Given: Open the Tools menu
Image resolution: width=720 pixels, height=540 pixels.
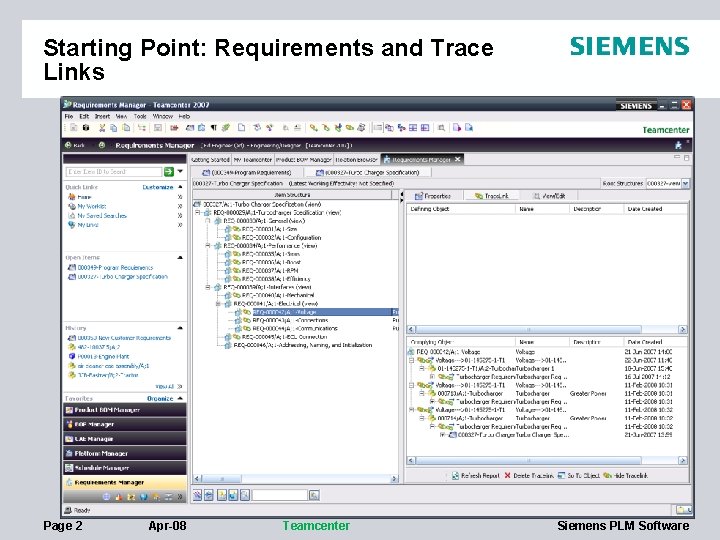Looking at the screenshot, I should pos(140,117).
